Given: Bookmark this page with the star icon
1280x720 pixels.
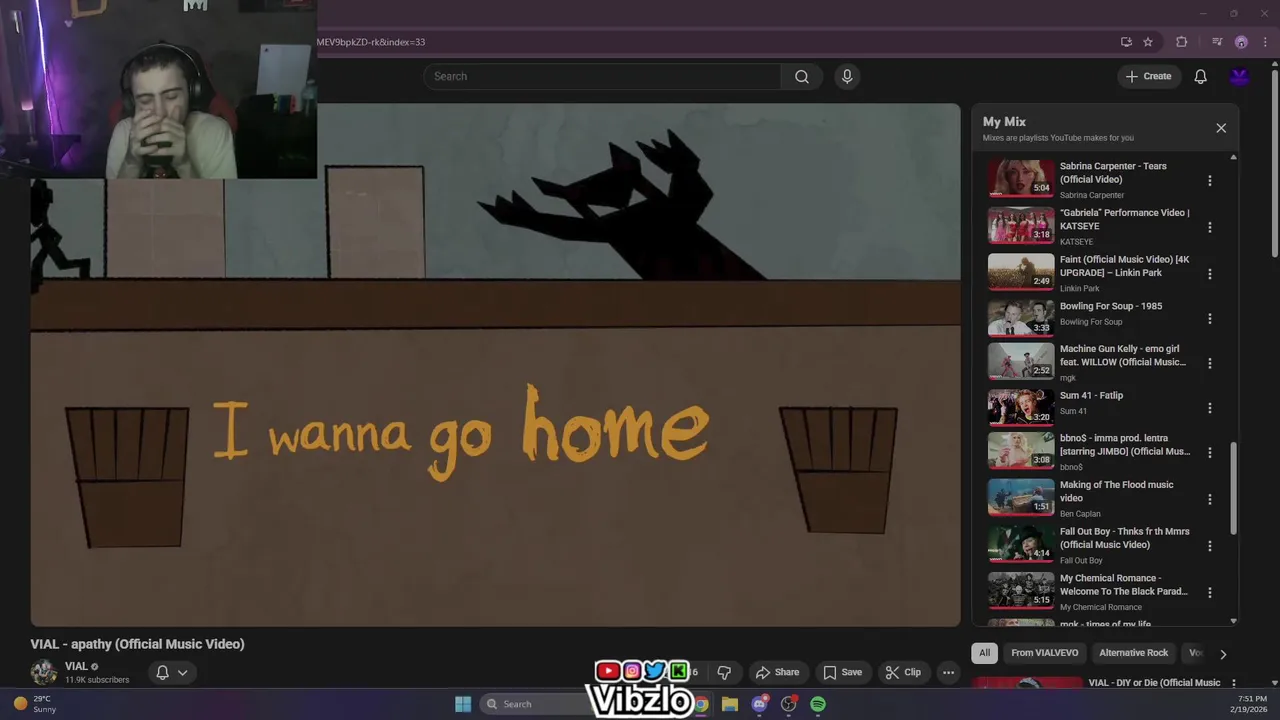Looking at the screenshot, I should point(1148,42).
